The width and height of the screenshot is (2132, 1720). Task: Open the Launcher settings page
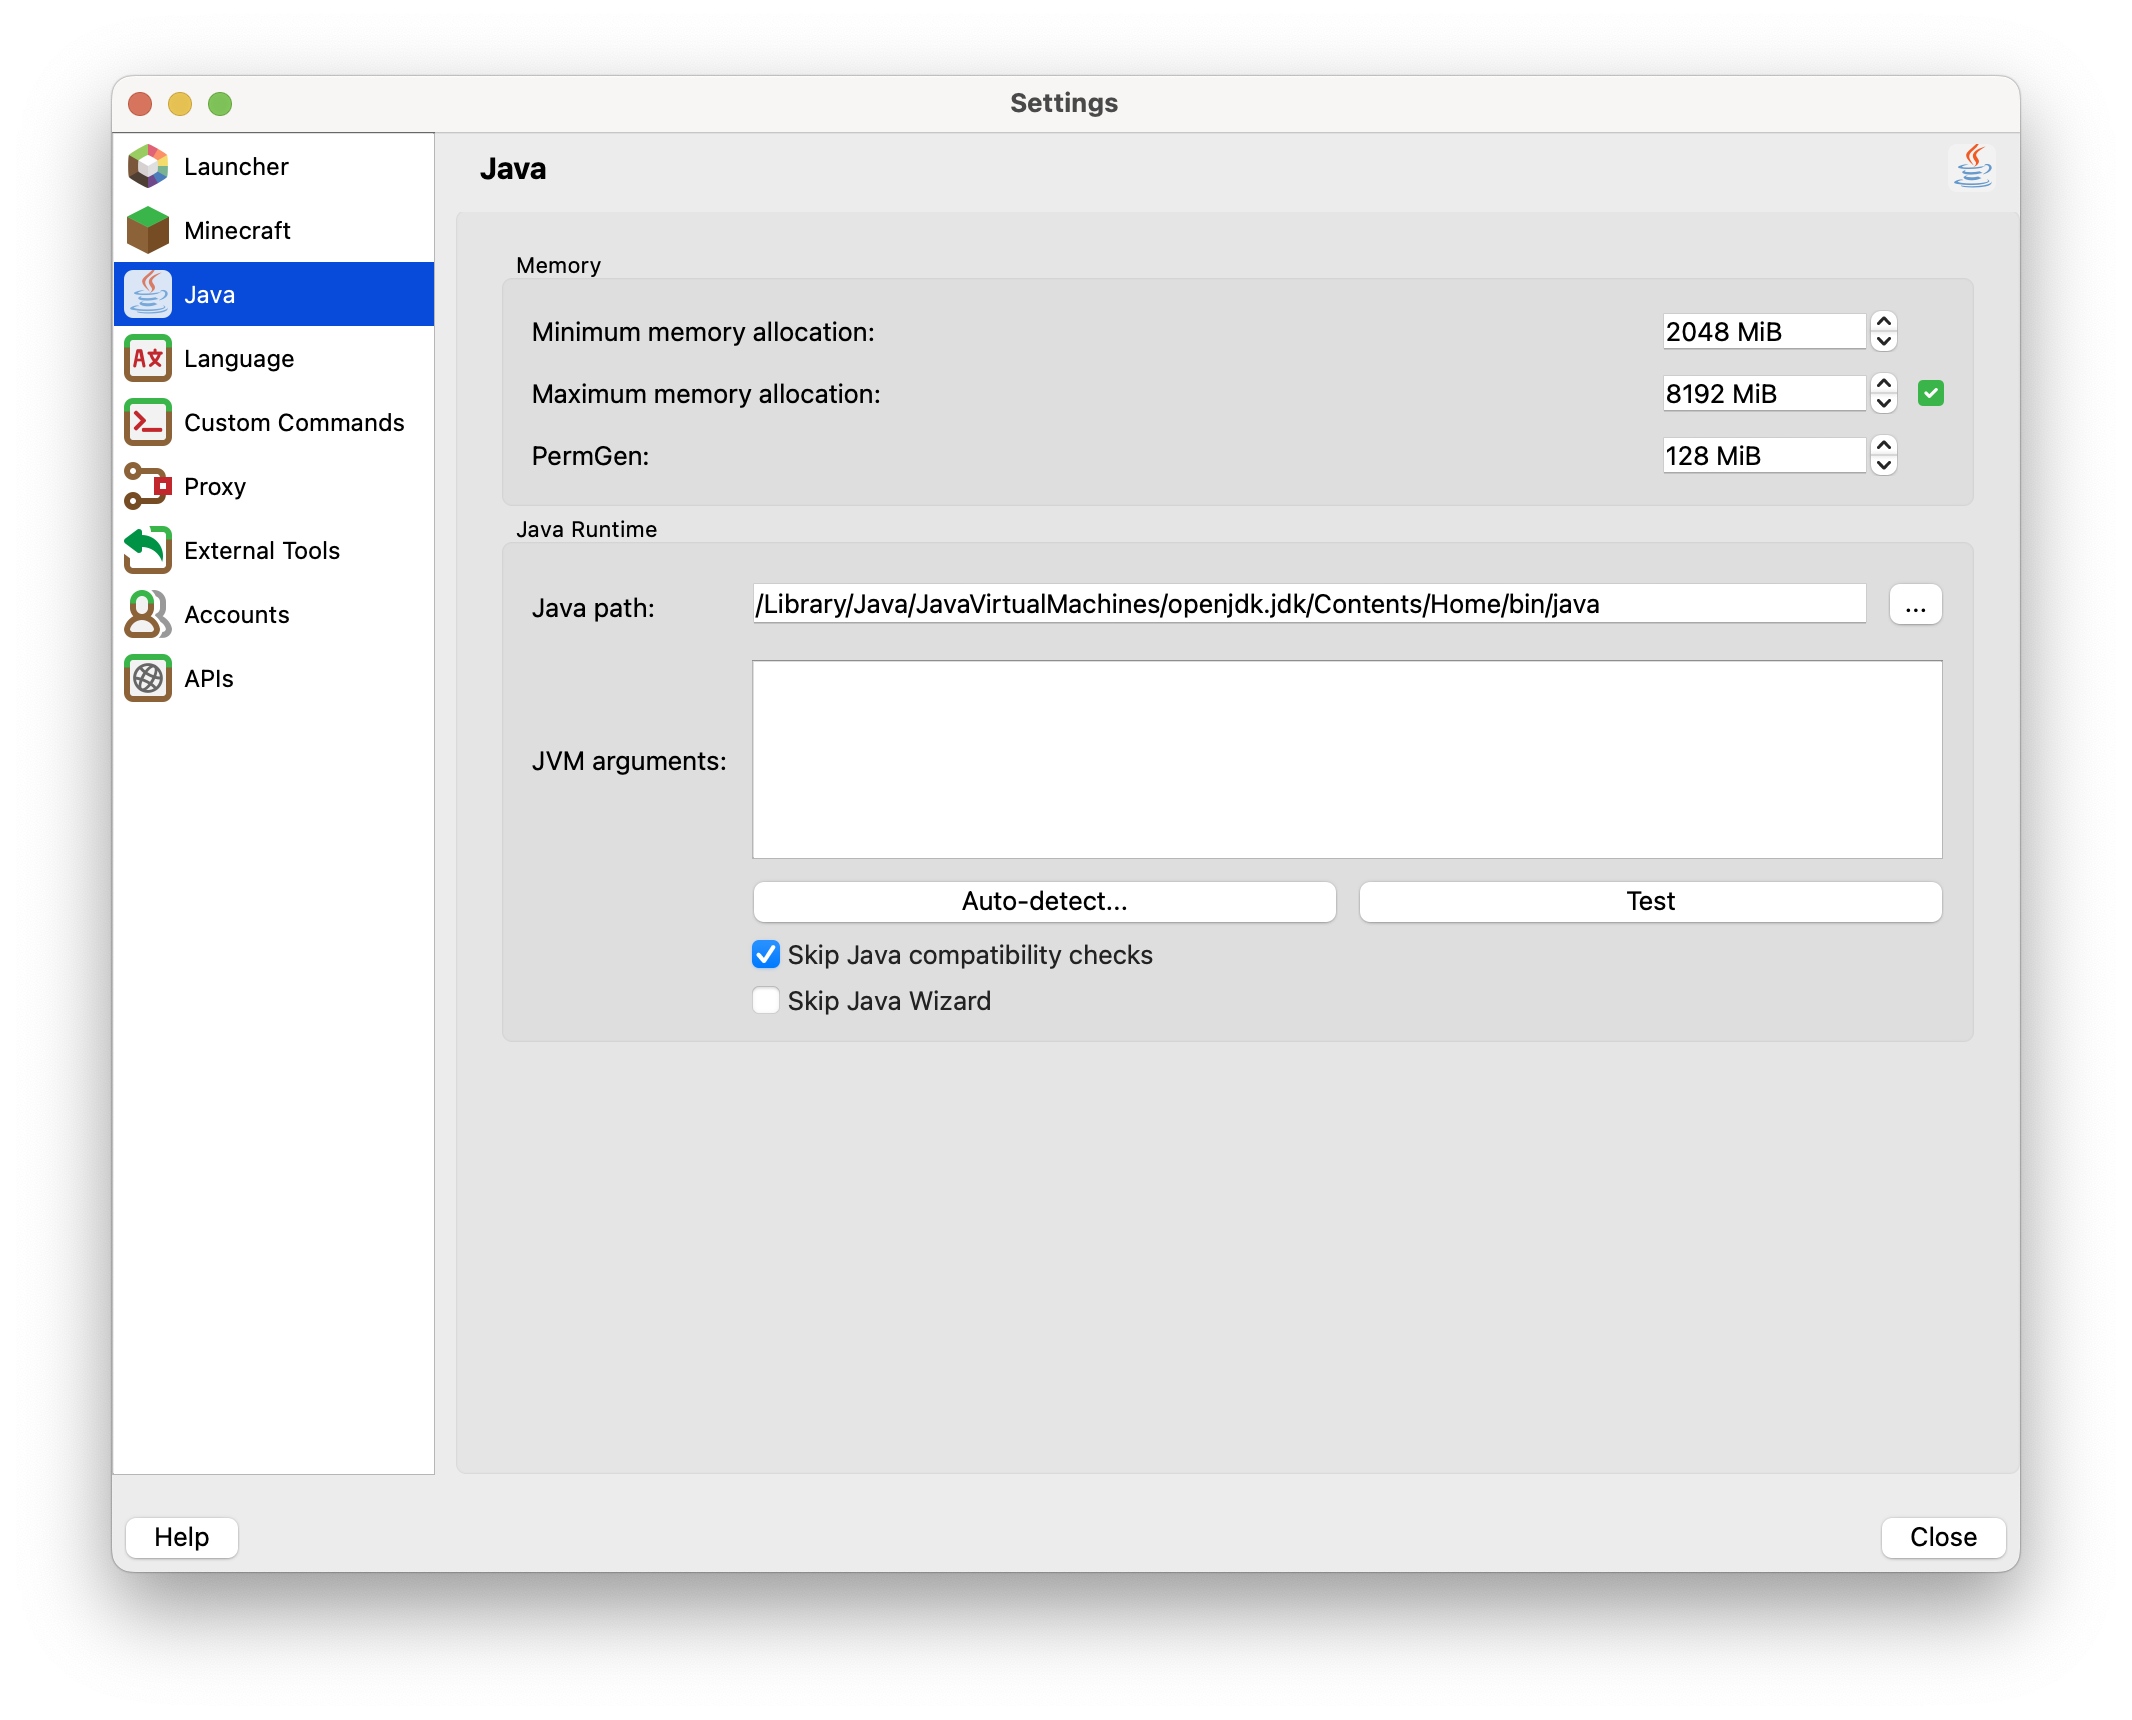(274, 166)
